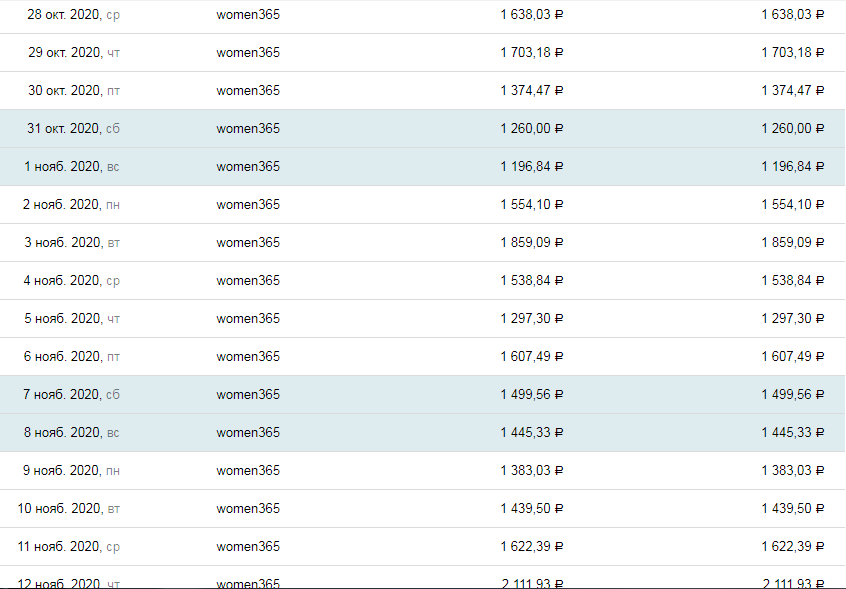The height and width of the screenshot is (589, 846).
Task: Select the 10 нояб. 2020 date cell
Action: click(x=69, y=509)
